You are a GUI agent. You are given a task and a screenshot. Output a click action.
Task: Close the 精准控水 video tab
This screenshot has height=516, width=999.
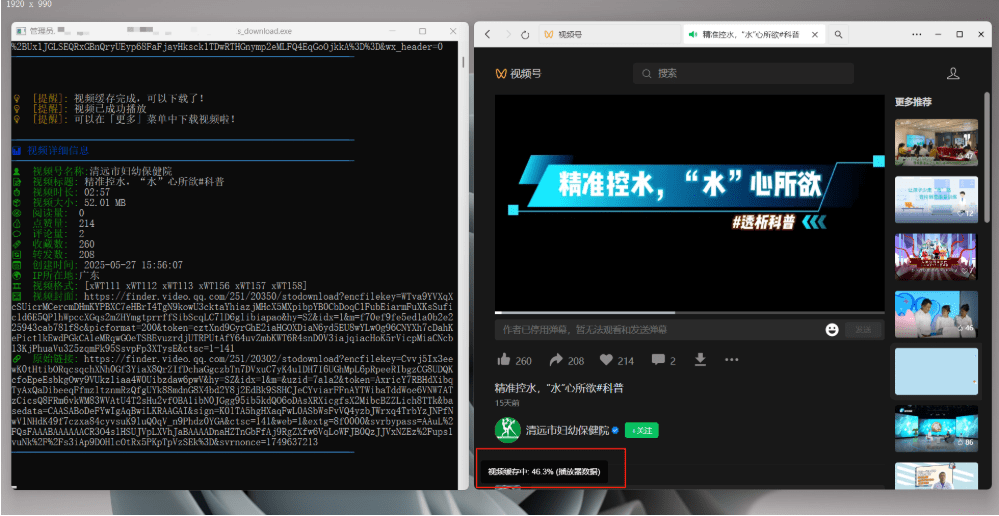(814, 35)
